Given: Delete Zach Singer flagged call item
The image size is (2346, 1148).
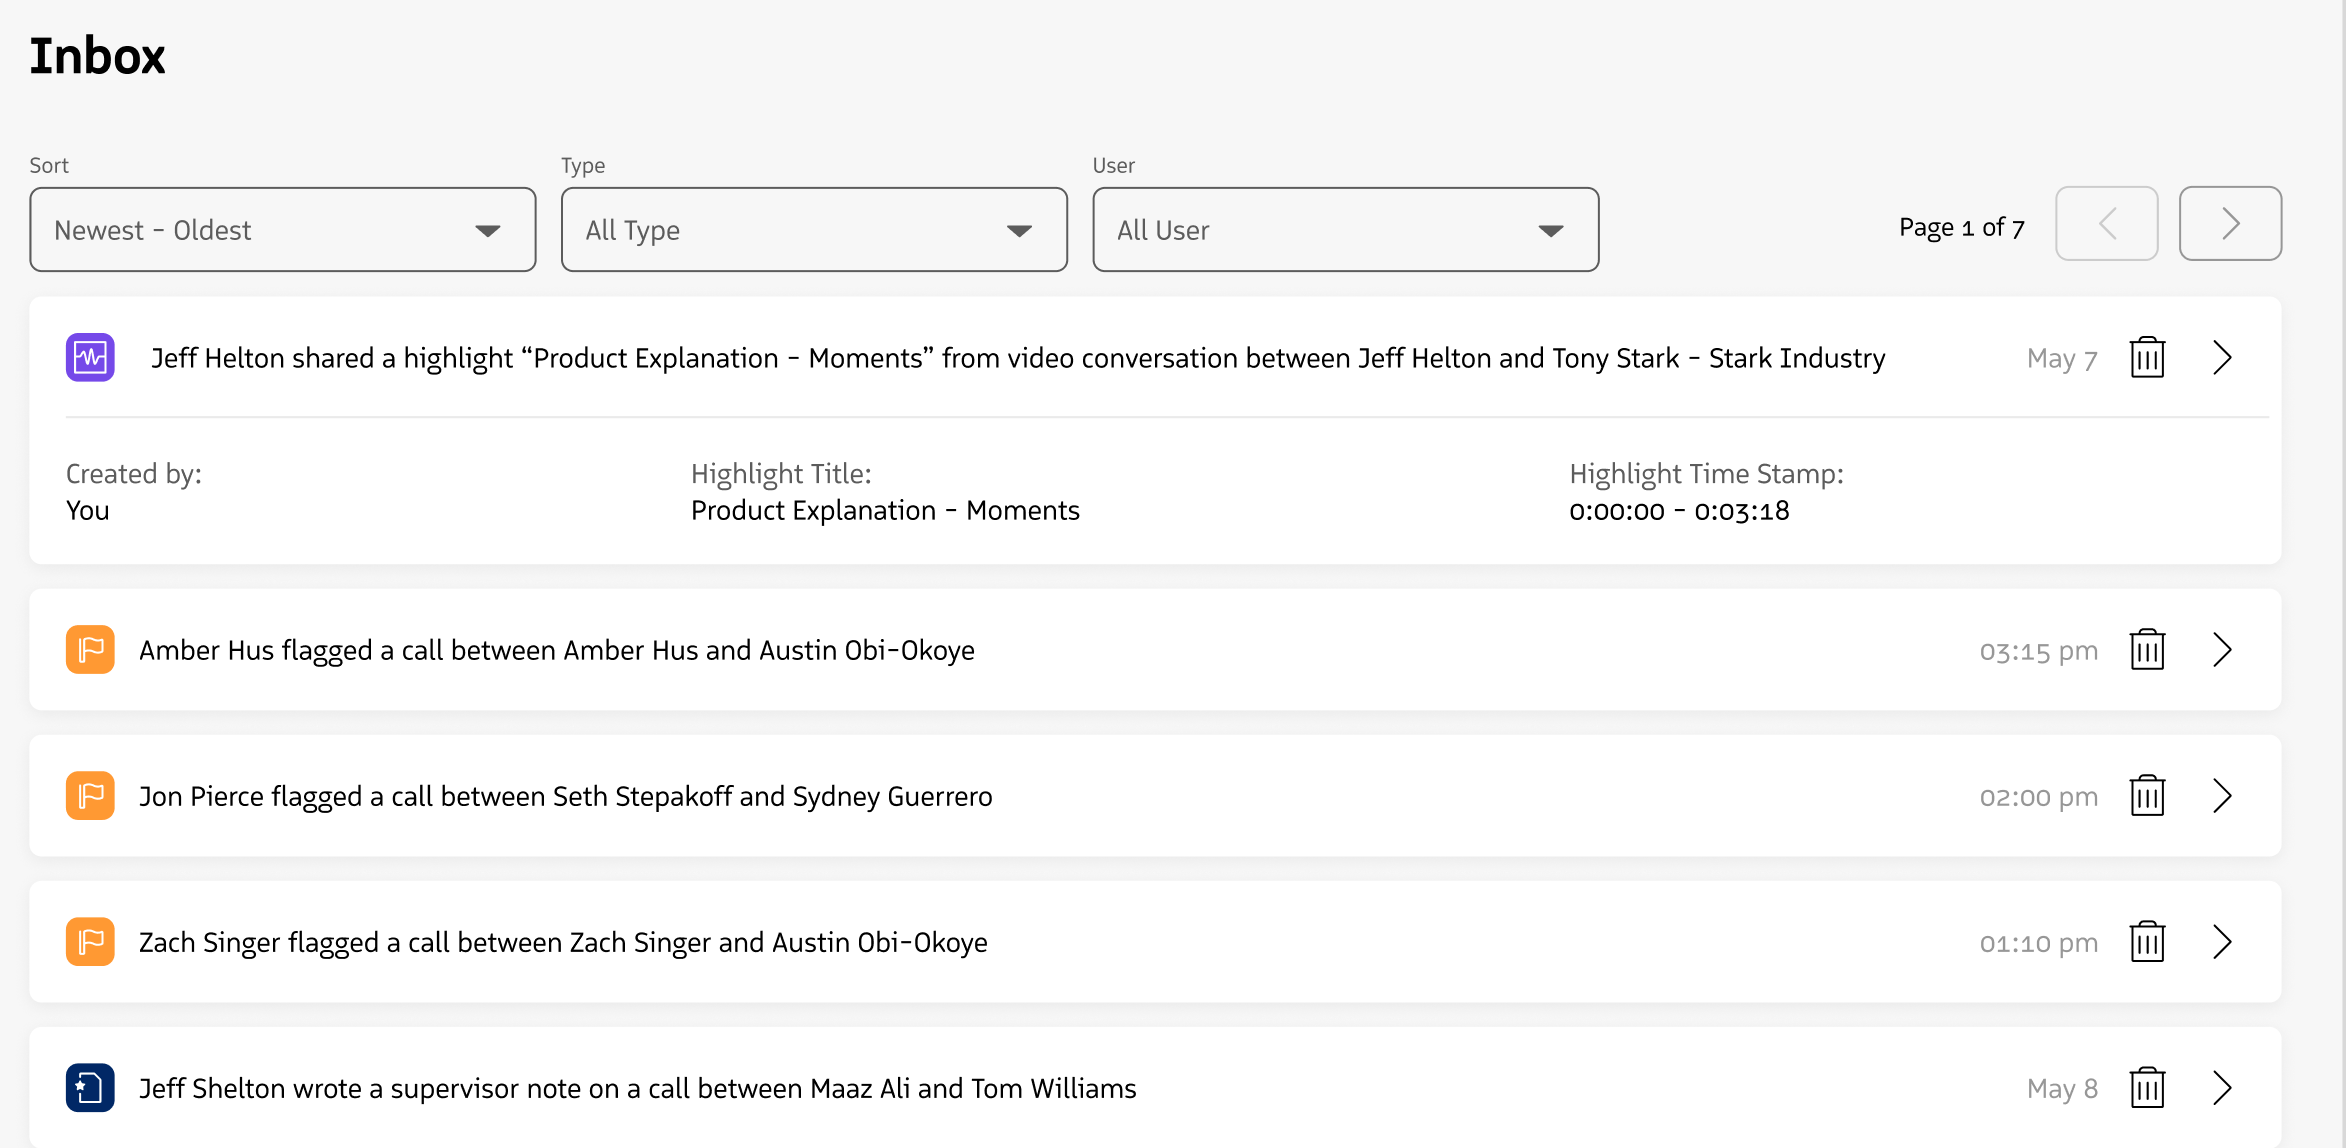Looking at the screenshot, I should (2147, 942).
